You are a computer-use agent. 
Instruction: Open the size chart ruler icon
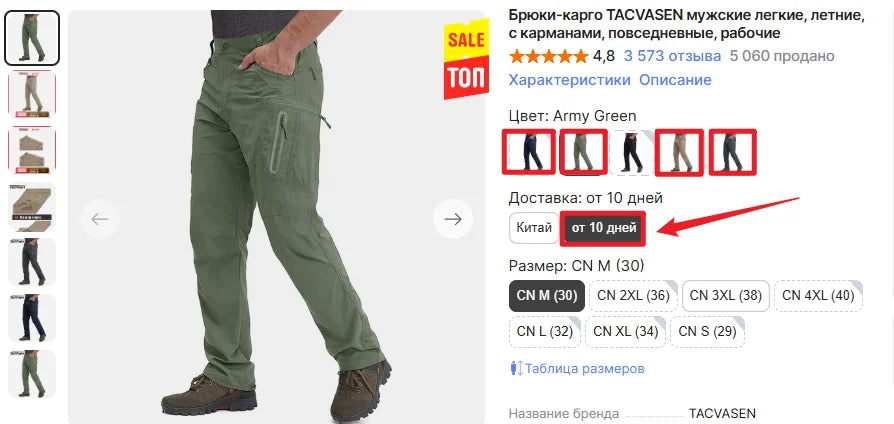[516, 368]
